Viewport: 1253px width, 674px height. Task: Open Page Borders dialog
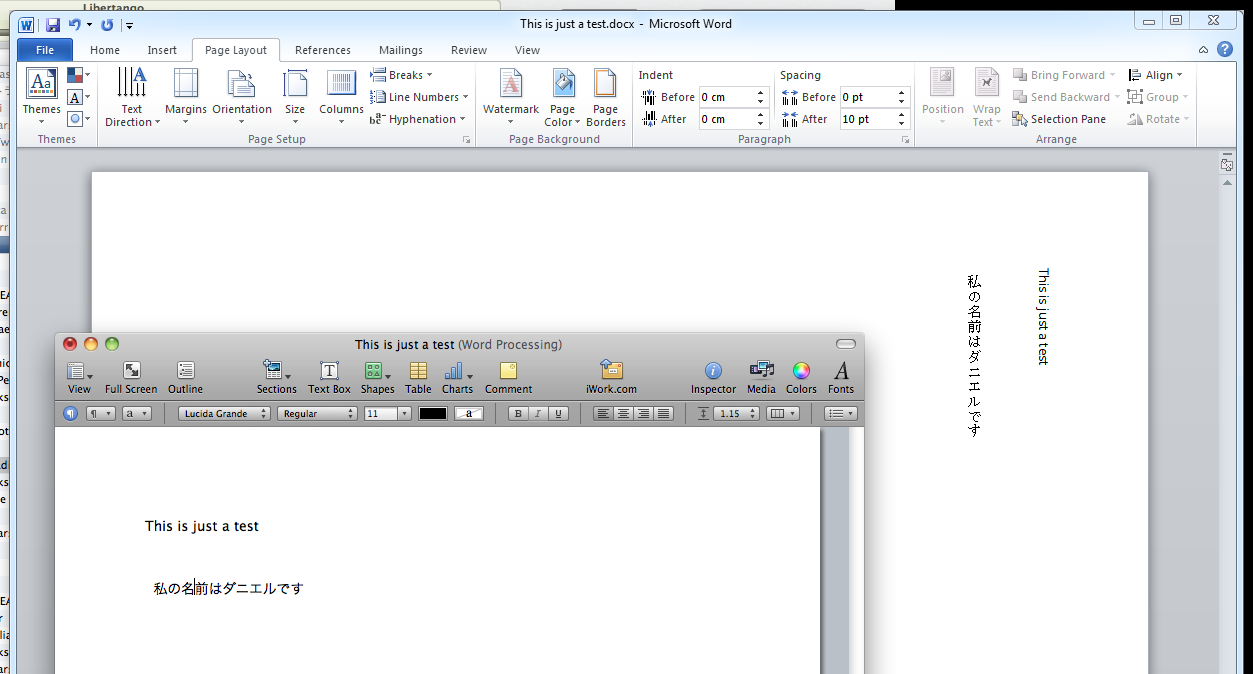606,97
